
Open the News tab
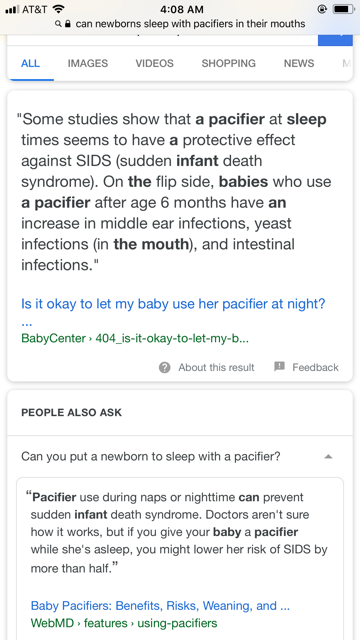tap(299, 63)
